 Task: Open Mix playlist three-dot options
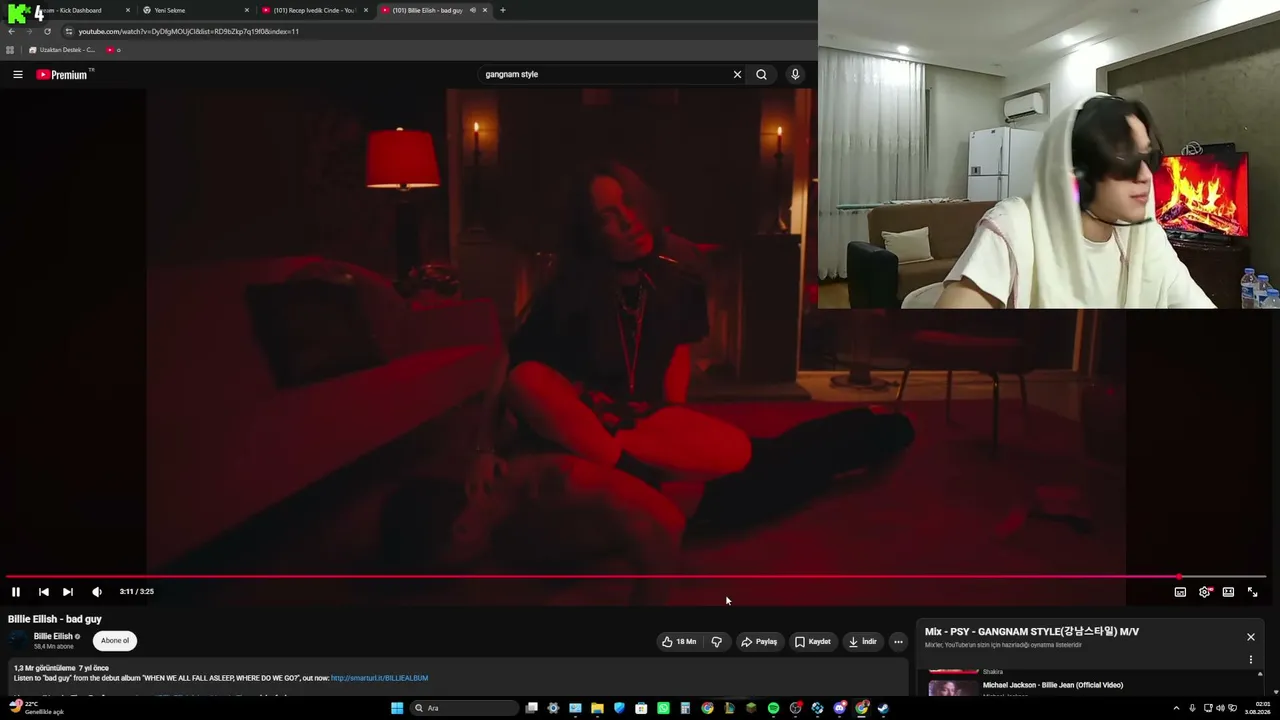[1250, 660]
